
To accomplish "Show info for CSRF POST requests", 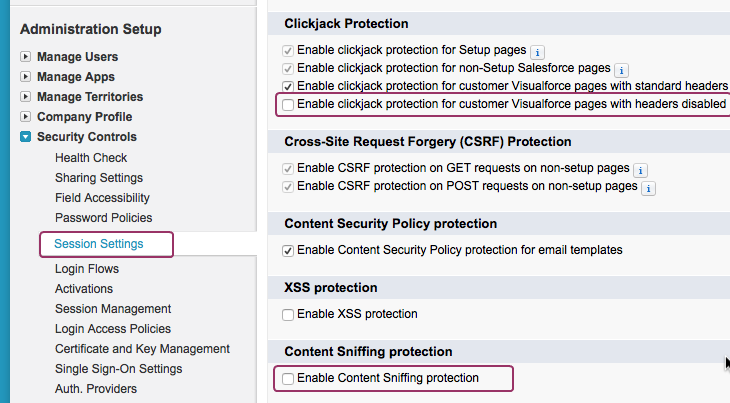I will [x=649, y=188].
